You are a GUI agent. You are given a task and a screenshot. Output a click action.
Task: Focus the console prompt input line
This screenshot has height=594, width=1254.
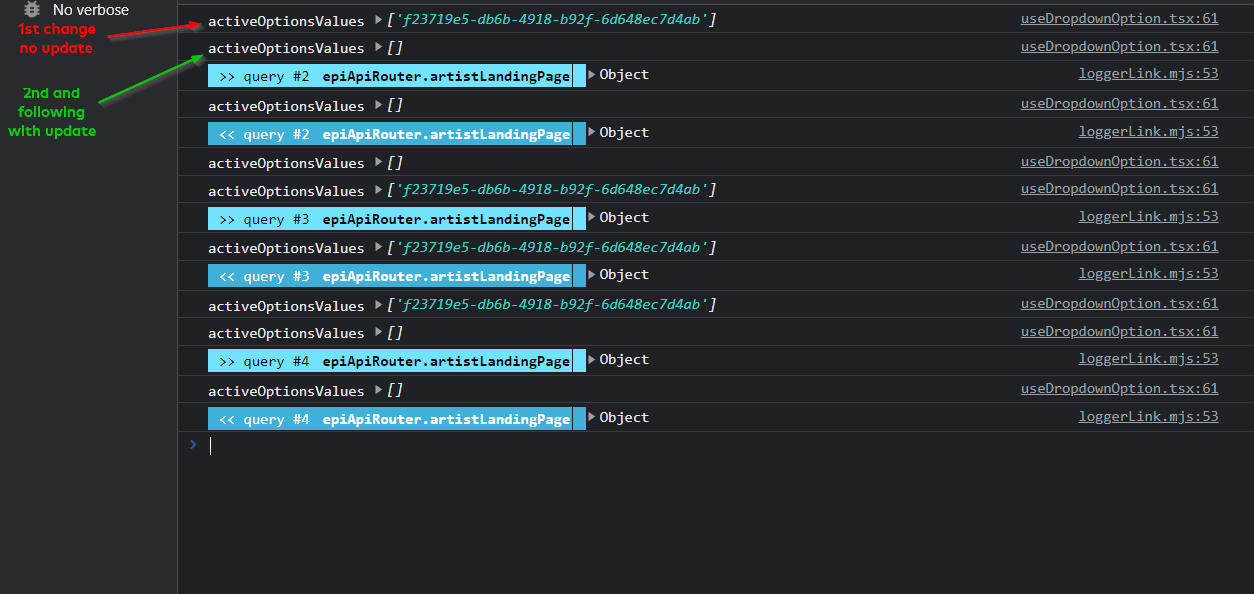pyautogui.click(x=715, y=446)
